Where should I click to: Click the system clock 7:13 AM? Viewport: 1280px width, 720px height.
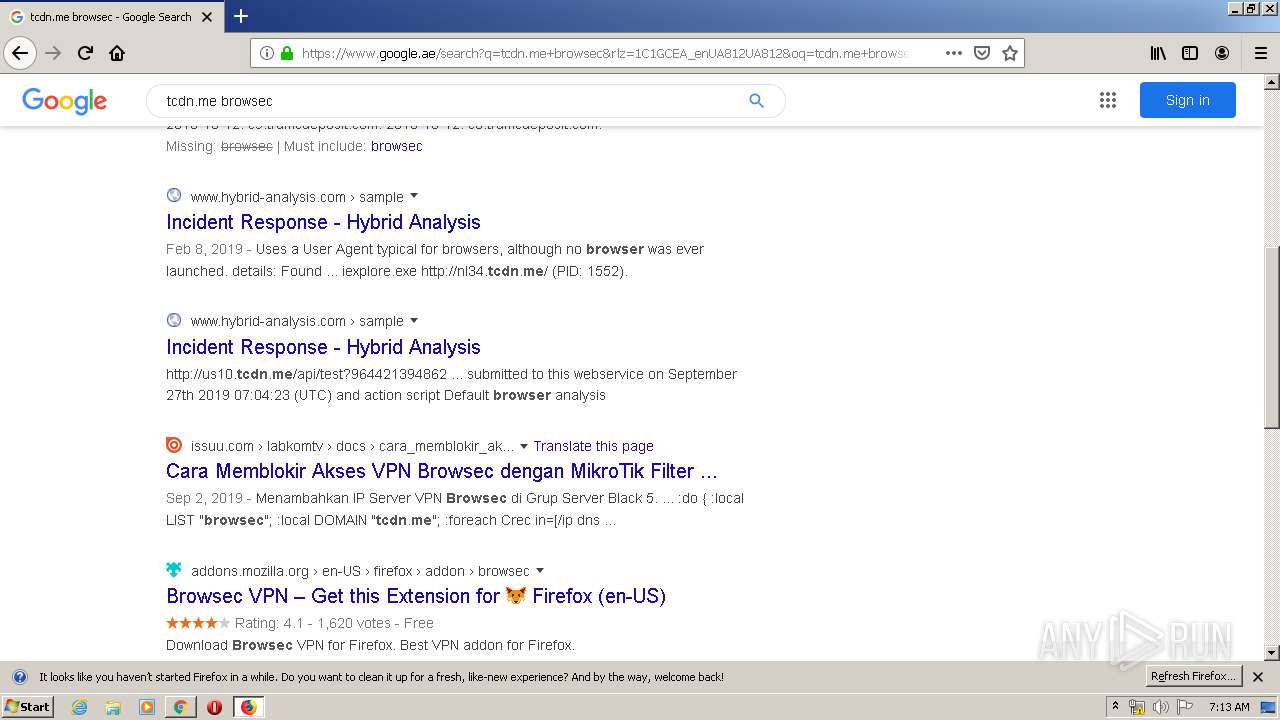tap(1229, 707)
